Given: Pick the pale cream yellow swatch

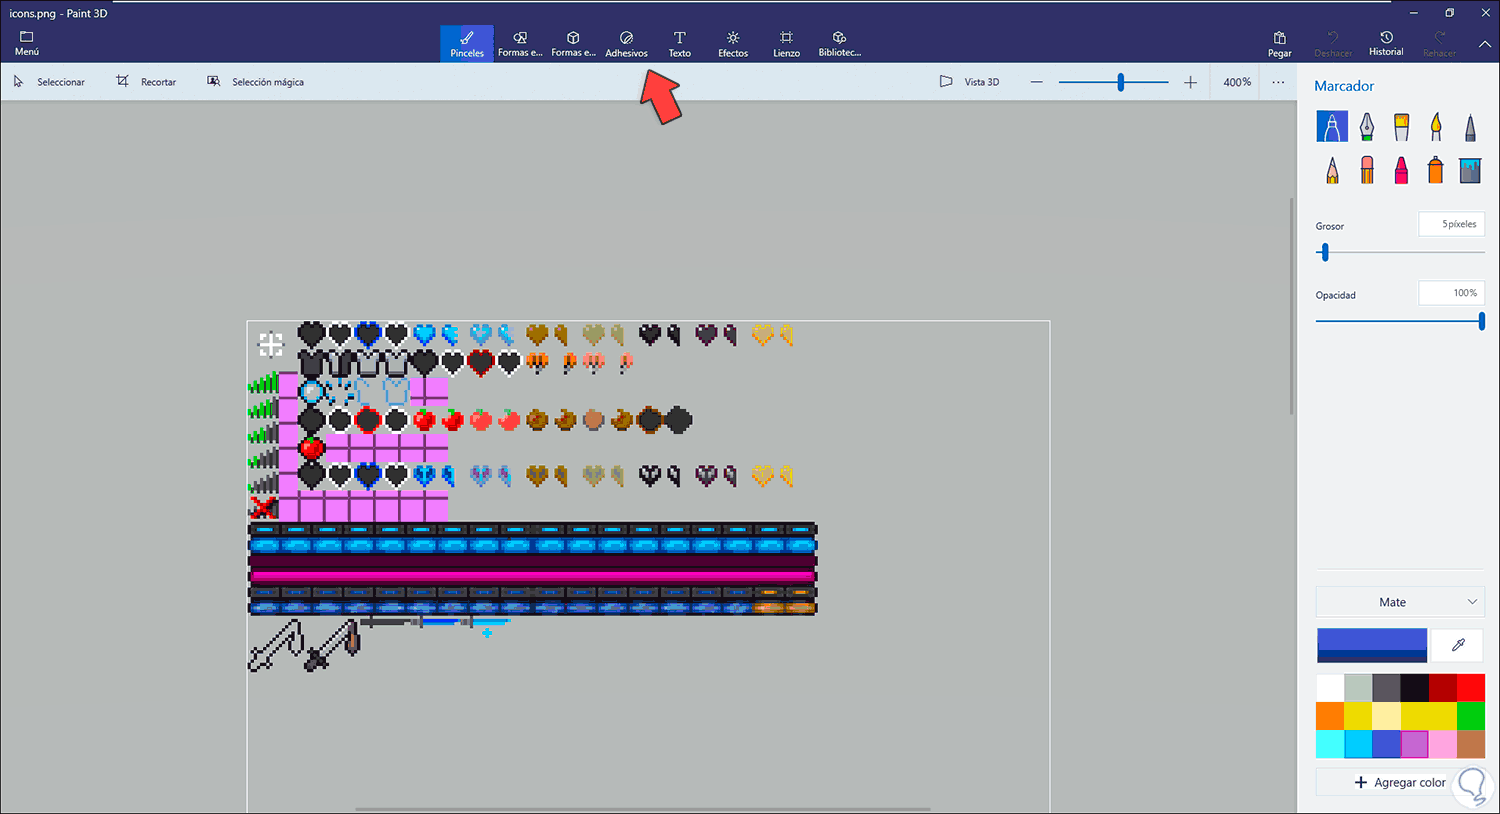Looking at the screenshot, I should tap(1386, 716).
